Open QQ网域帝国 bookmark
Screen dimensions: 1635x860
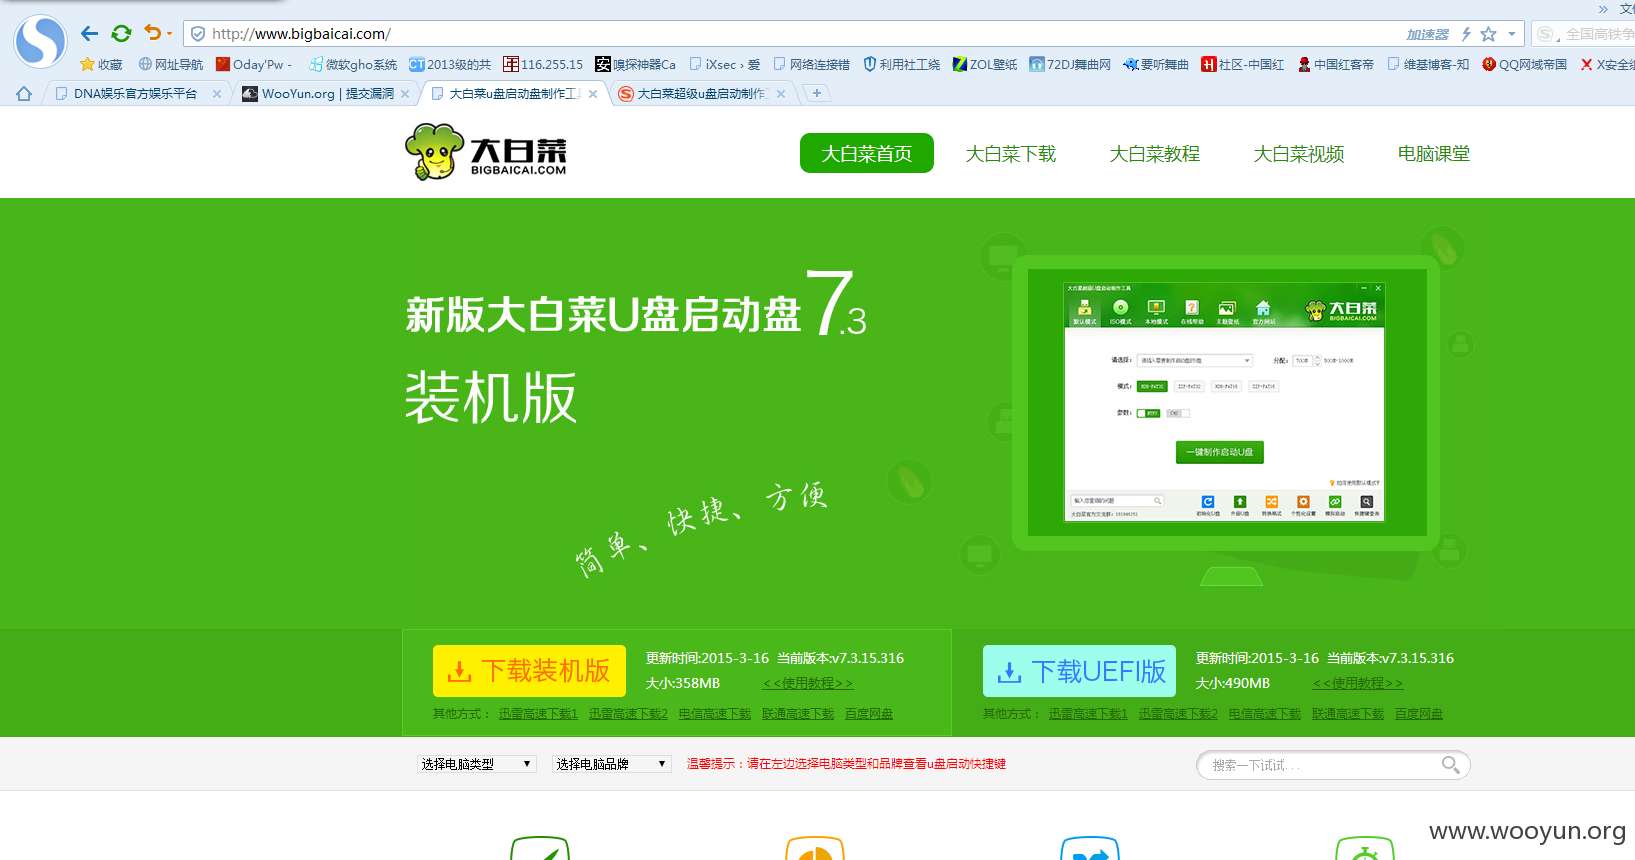point(1524,64)
